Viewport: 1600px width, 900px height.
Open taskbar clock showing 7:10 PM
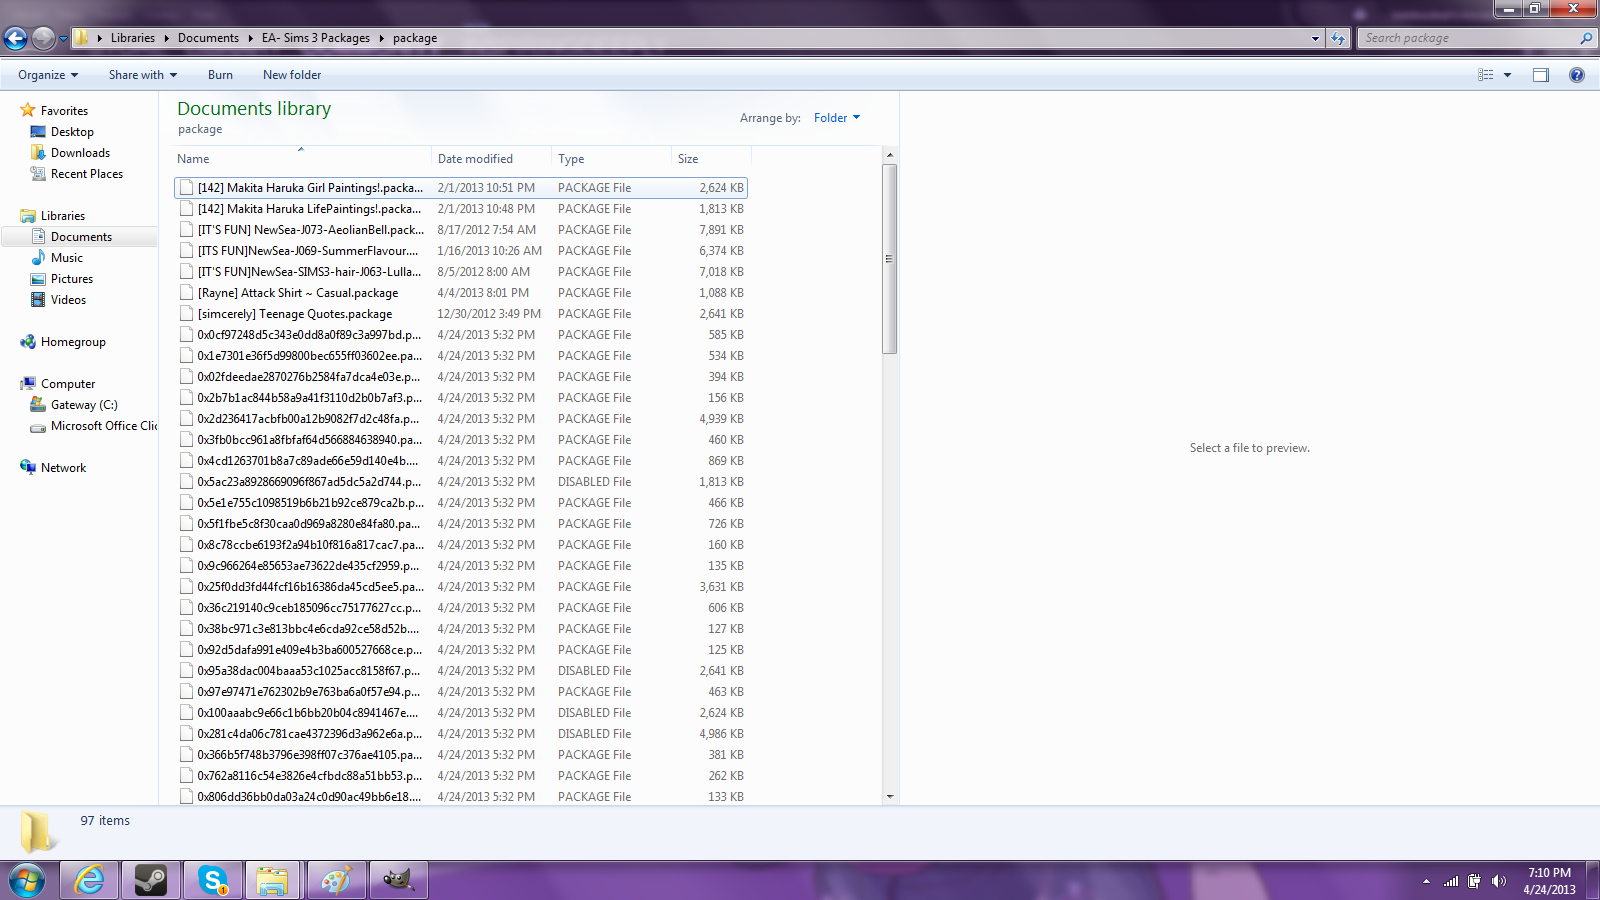(x=1549, y=881)
